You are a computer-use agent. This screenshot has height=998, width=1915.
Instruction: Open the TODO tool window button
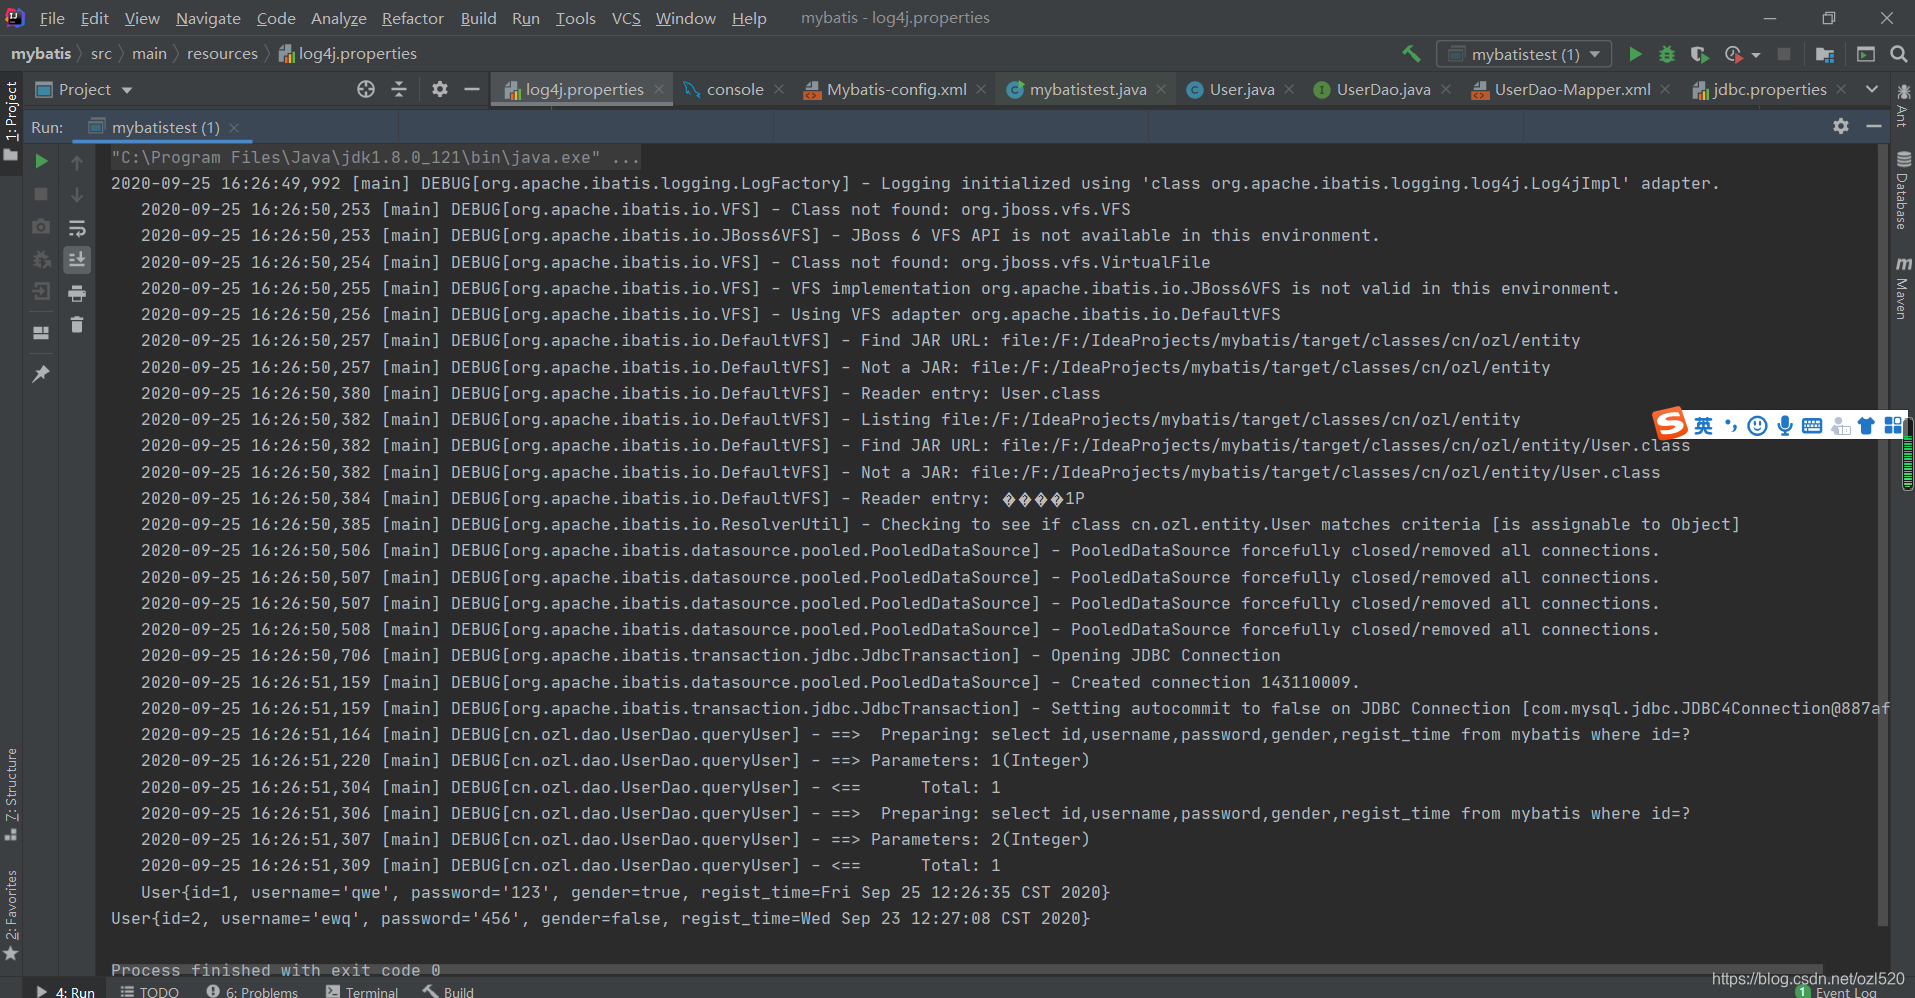[x=150, y=991]
